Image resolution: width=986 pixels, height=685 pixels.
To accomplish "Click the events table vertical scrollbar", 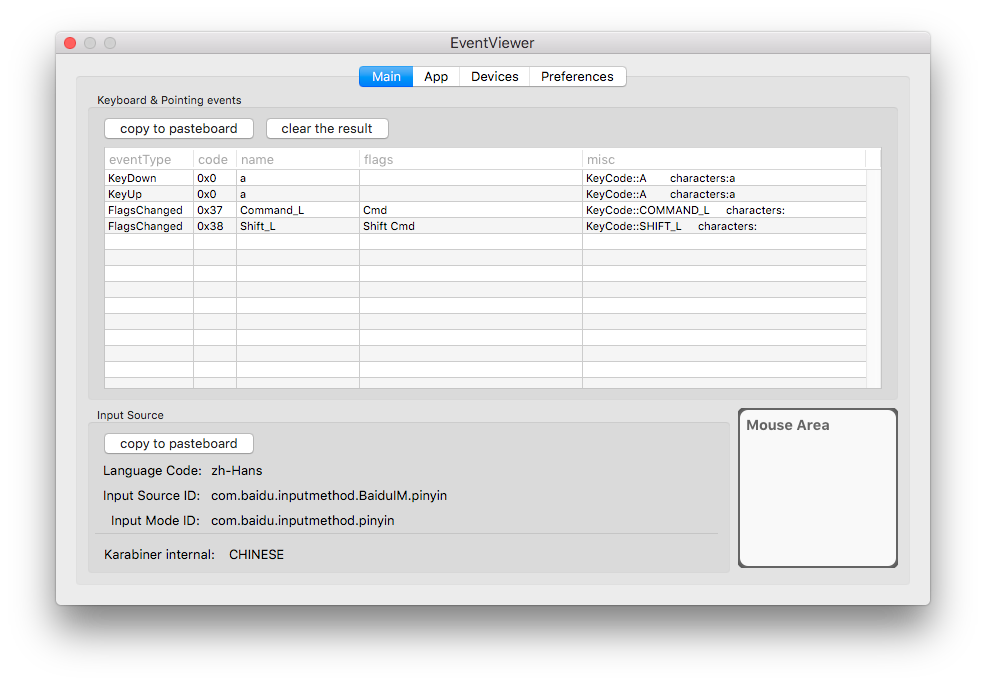I will (874, 278).
